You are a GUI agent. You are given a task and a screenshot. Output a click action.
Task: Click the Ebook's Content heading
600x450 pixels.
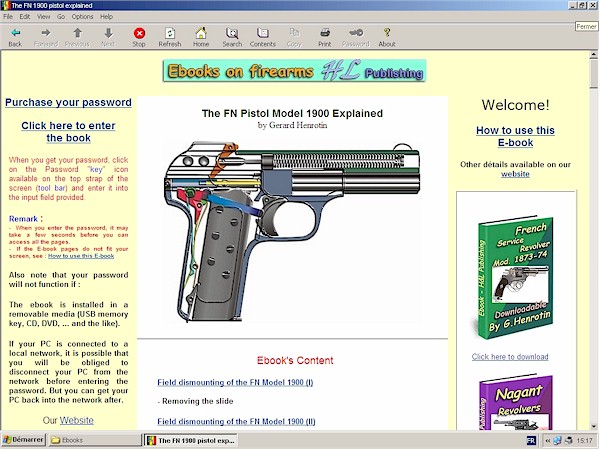295,360
